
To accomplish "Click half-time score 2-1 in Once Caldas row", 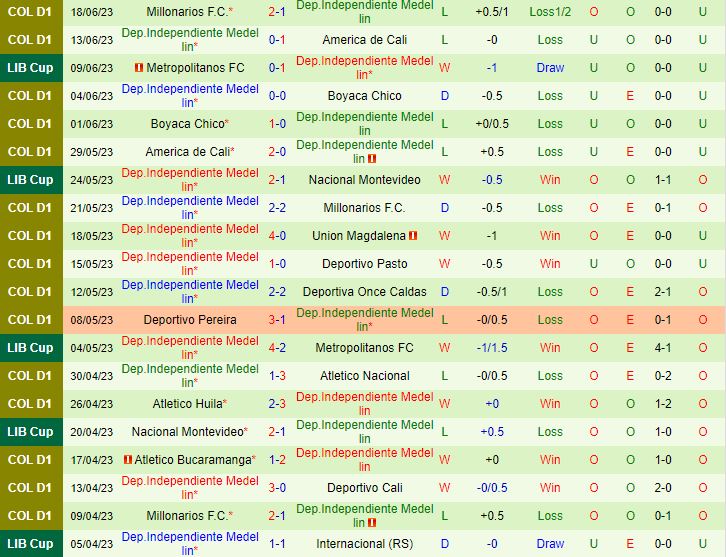I will (663, 292).
